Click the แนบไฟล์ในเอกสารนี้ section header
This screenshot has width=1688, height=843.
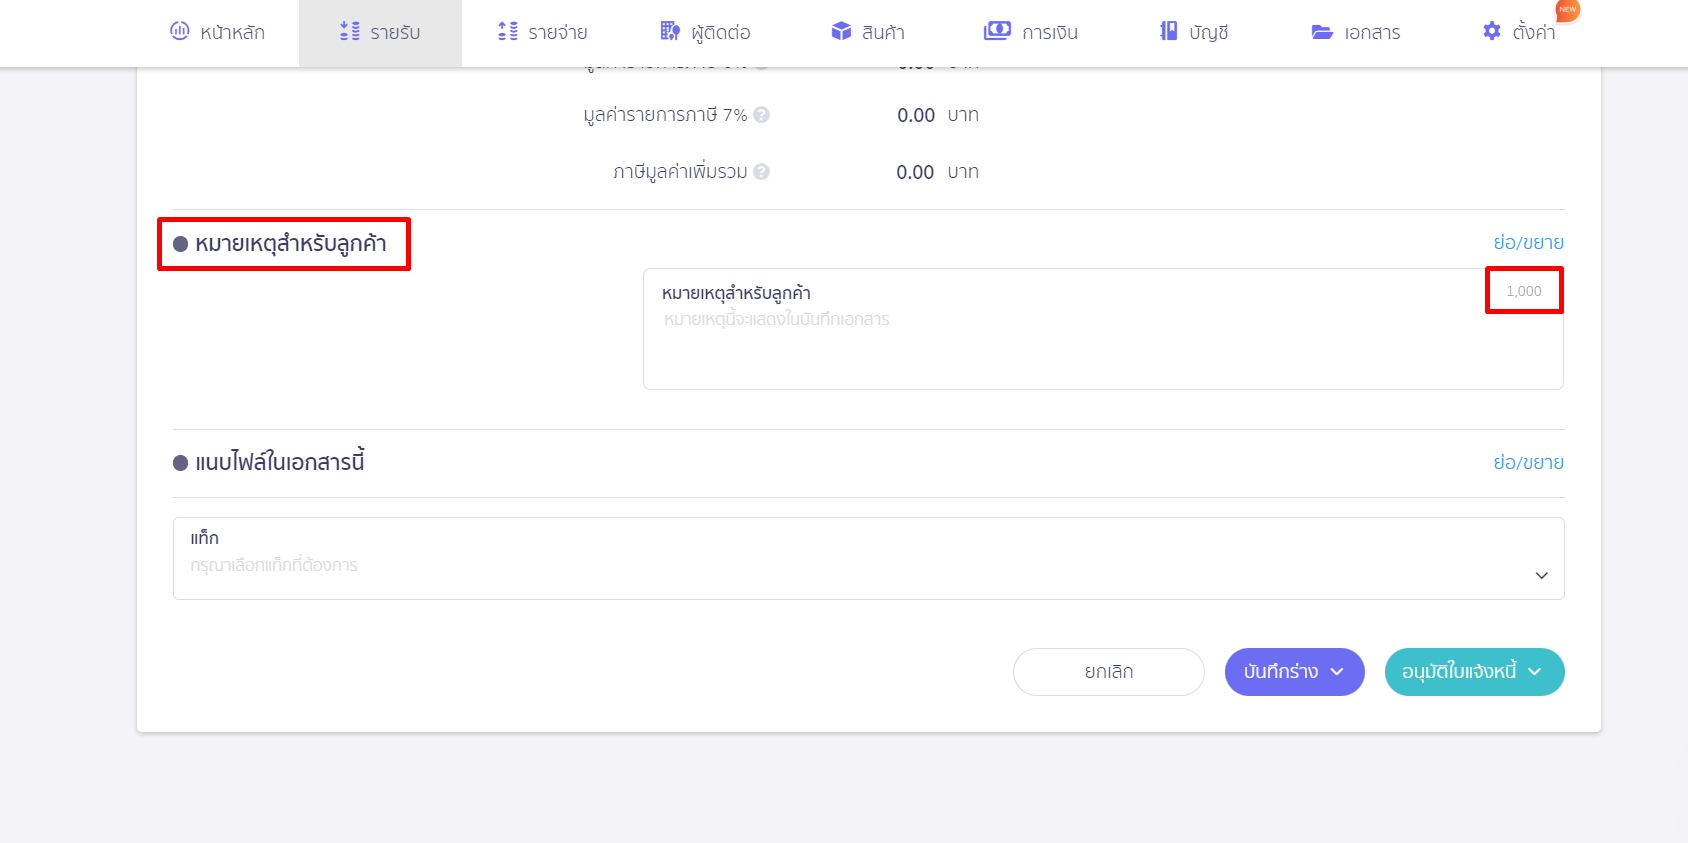point(279,463)
